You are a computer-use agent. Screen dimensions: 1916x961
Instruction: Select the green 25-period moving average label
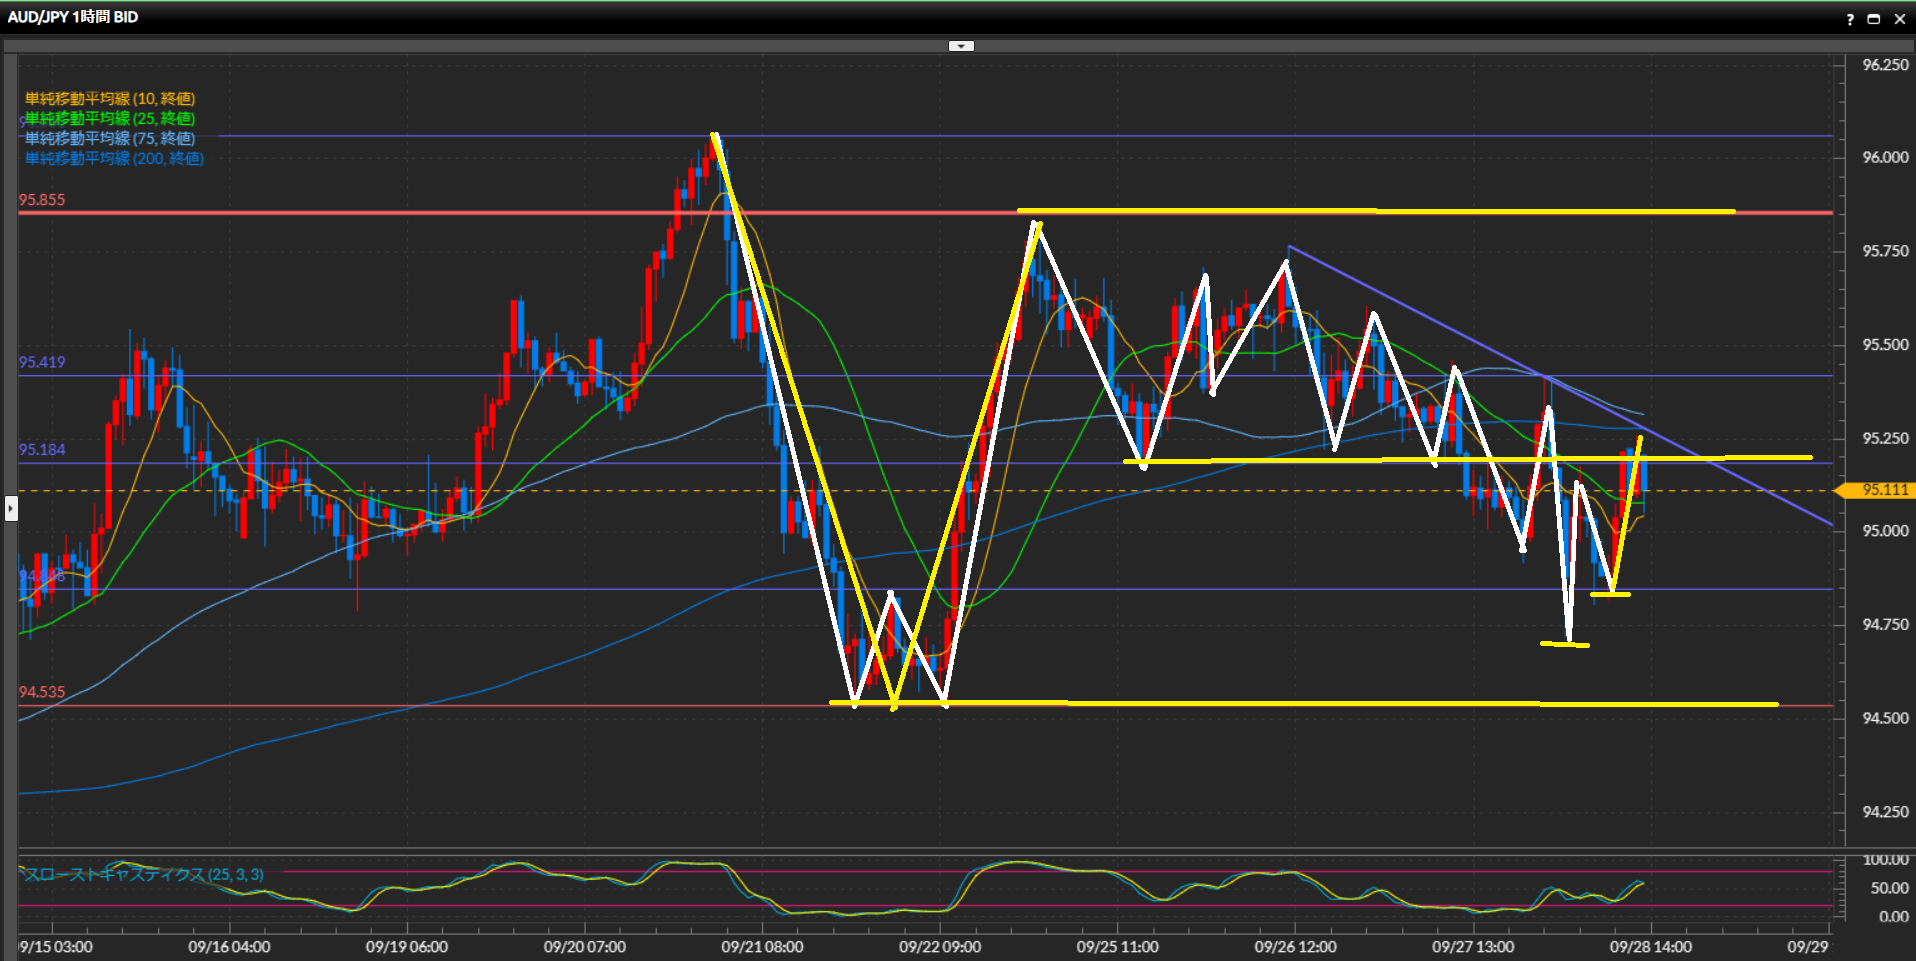coord(110,119)
